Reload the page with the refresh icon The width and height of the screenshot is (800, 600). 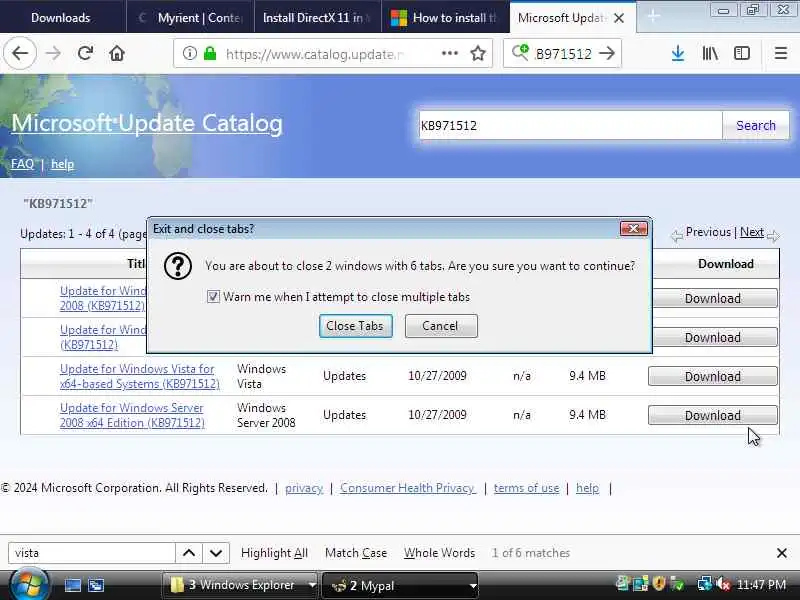pyautogui.click(x=85, y=53)
